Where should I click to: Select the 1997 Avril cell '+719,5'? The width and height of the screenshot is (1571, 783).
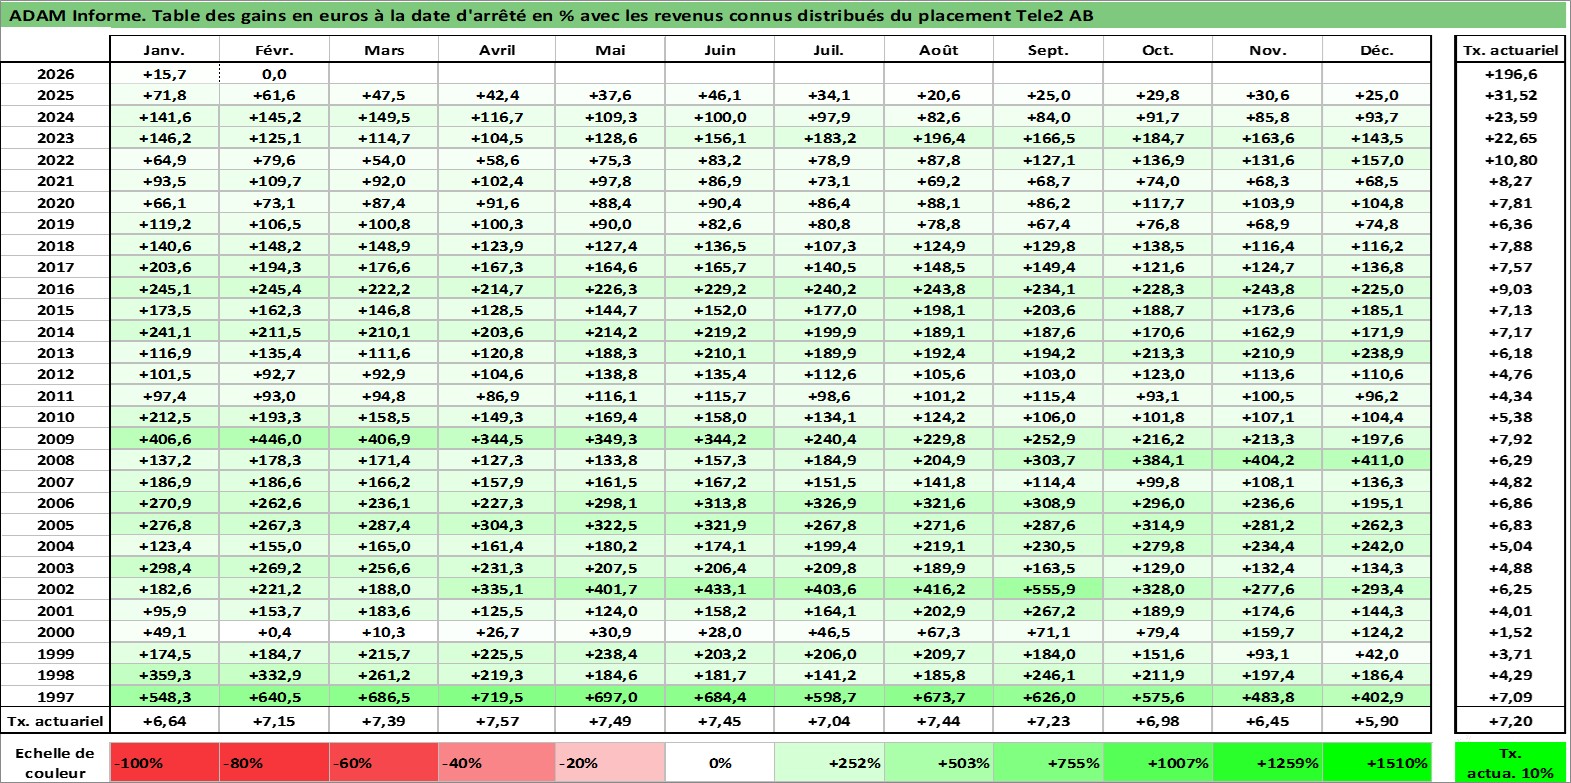(x=497, y=697)
